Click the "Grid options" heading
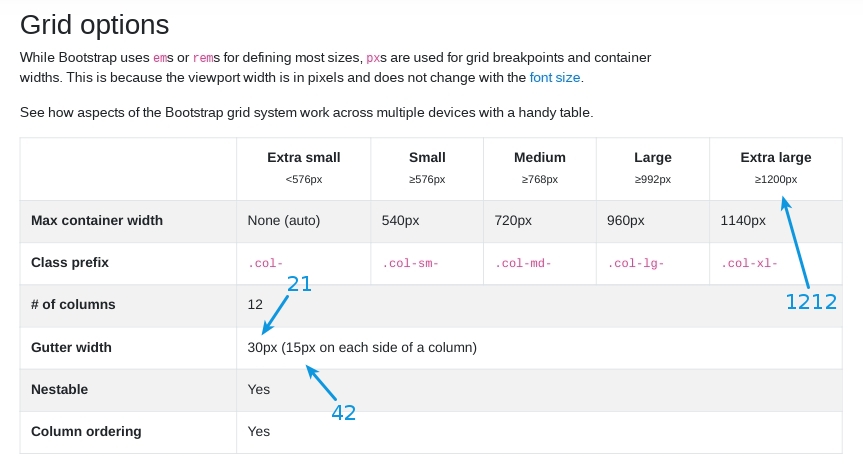The height and width of the screenshot is (476, 863). (94, 24)
